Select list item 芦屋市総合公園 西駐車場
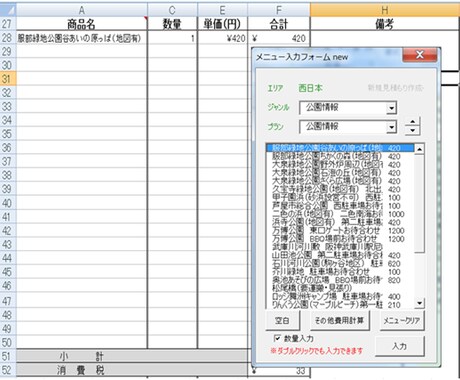The height and width of the screenshot is (380, 460). point(340,206)
